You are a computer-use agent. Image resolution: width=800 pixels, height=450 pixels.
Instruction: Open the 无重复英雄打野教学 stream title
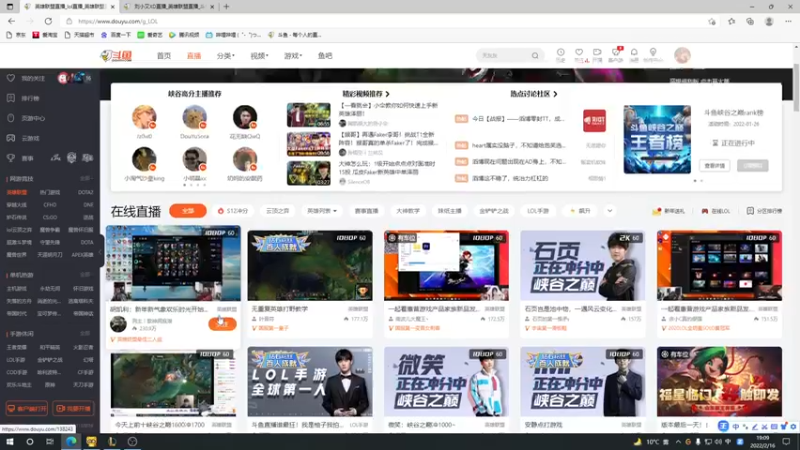pos(280,309)
